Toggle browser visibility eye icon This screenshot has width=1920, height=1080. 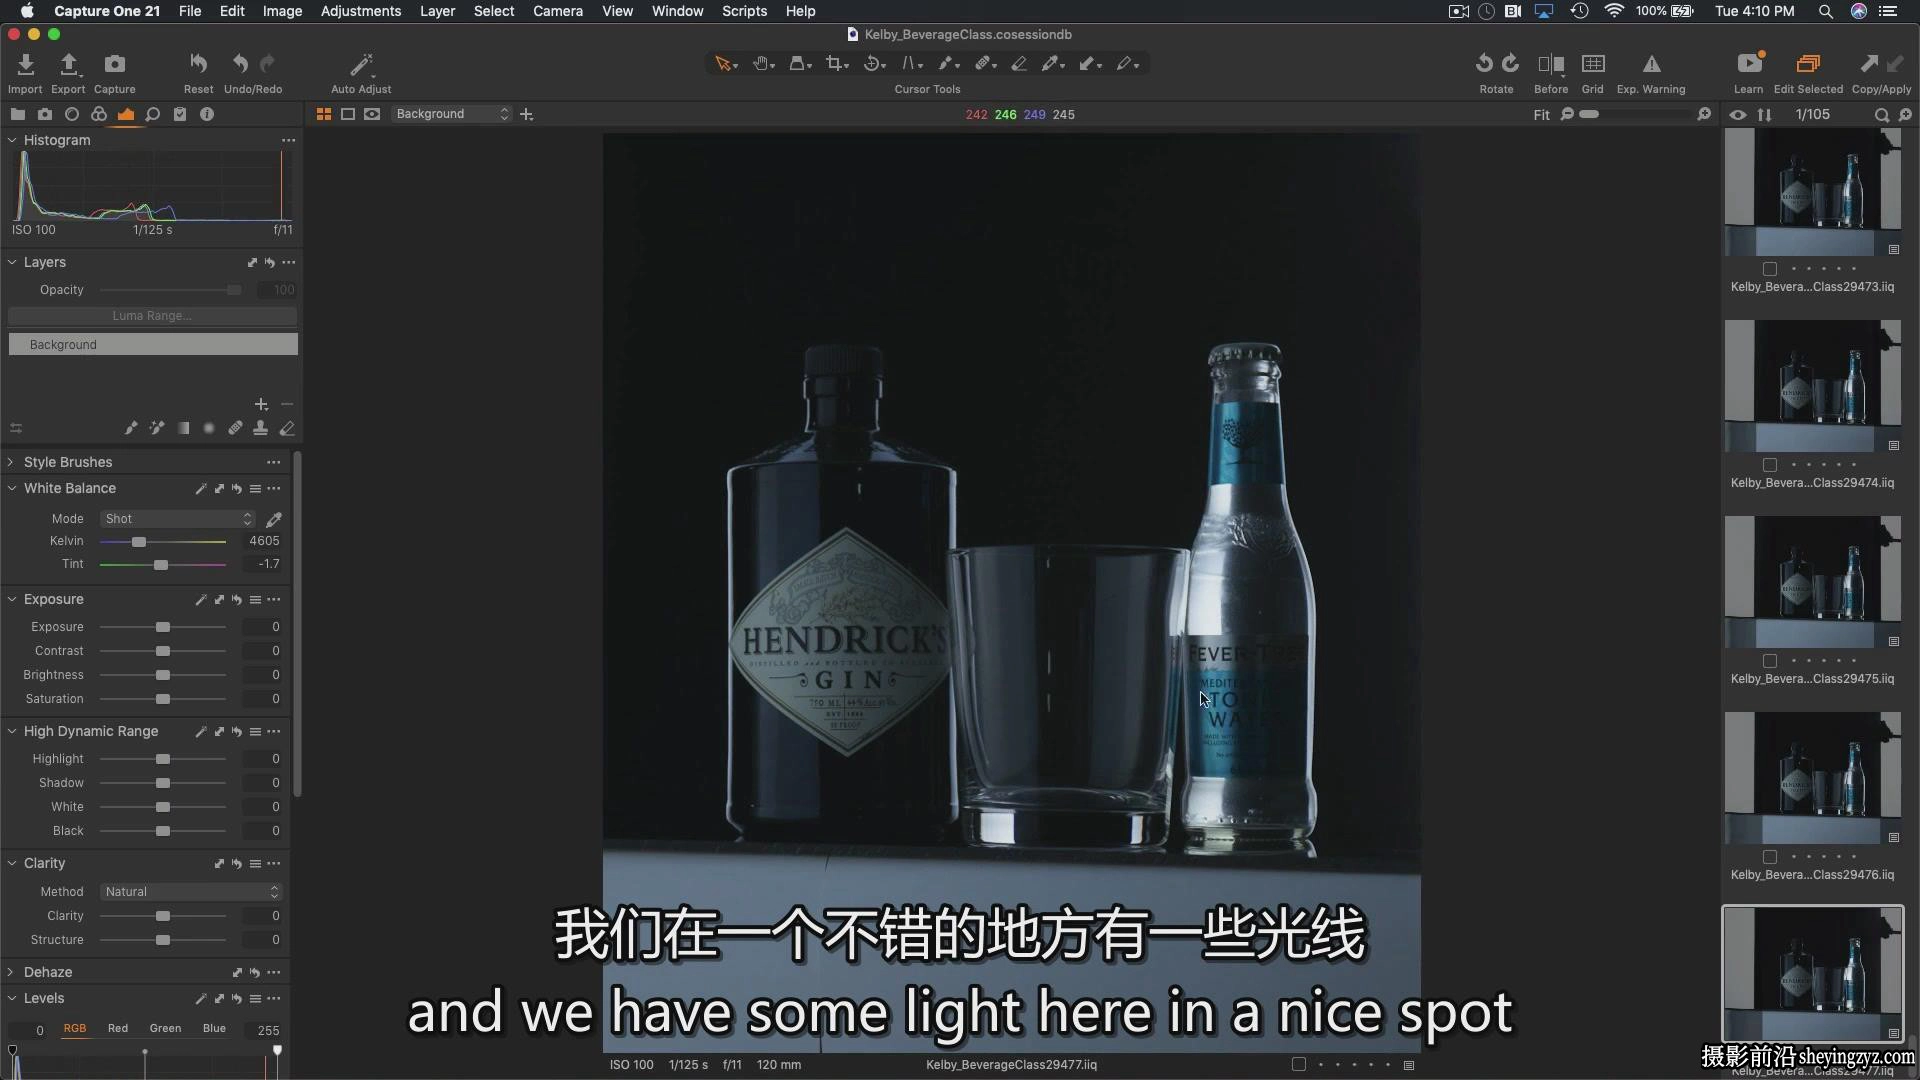(1738, 114)
